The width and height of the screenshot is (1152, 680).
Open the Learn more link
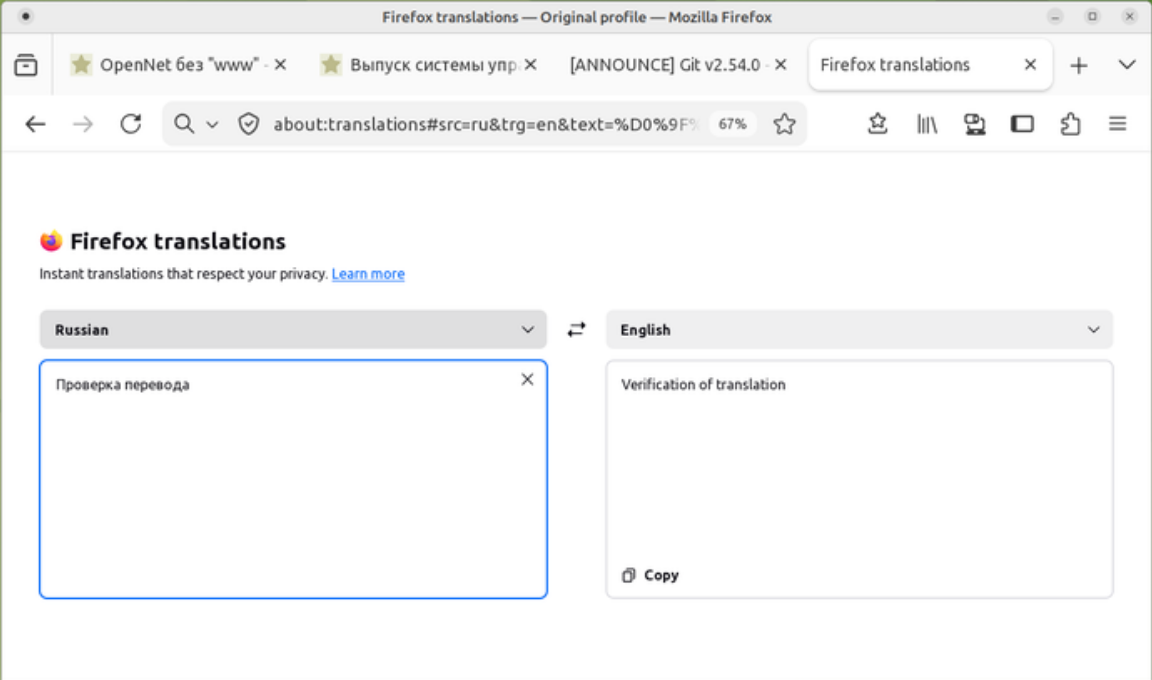(368, 273)
